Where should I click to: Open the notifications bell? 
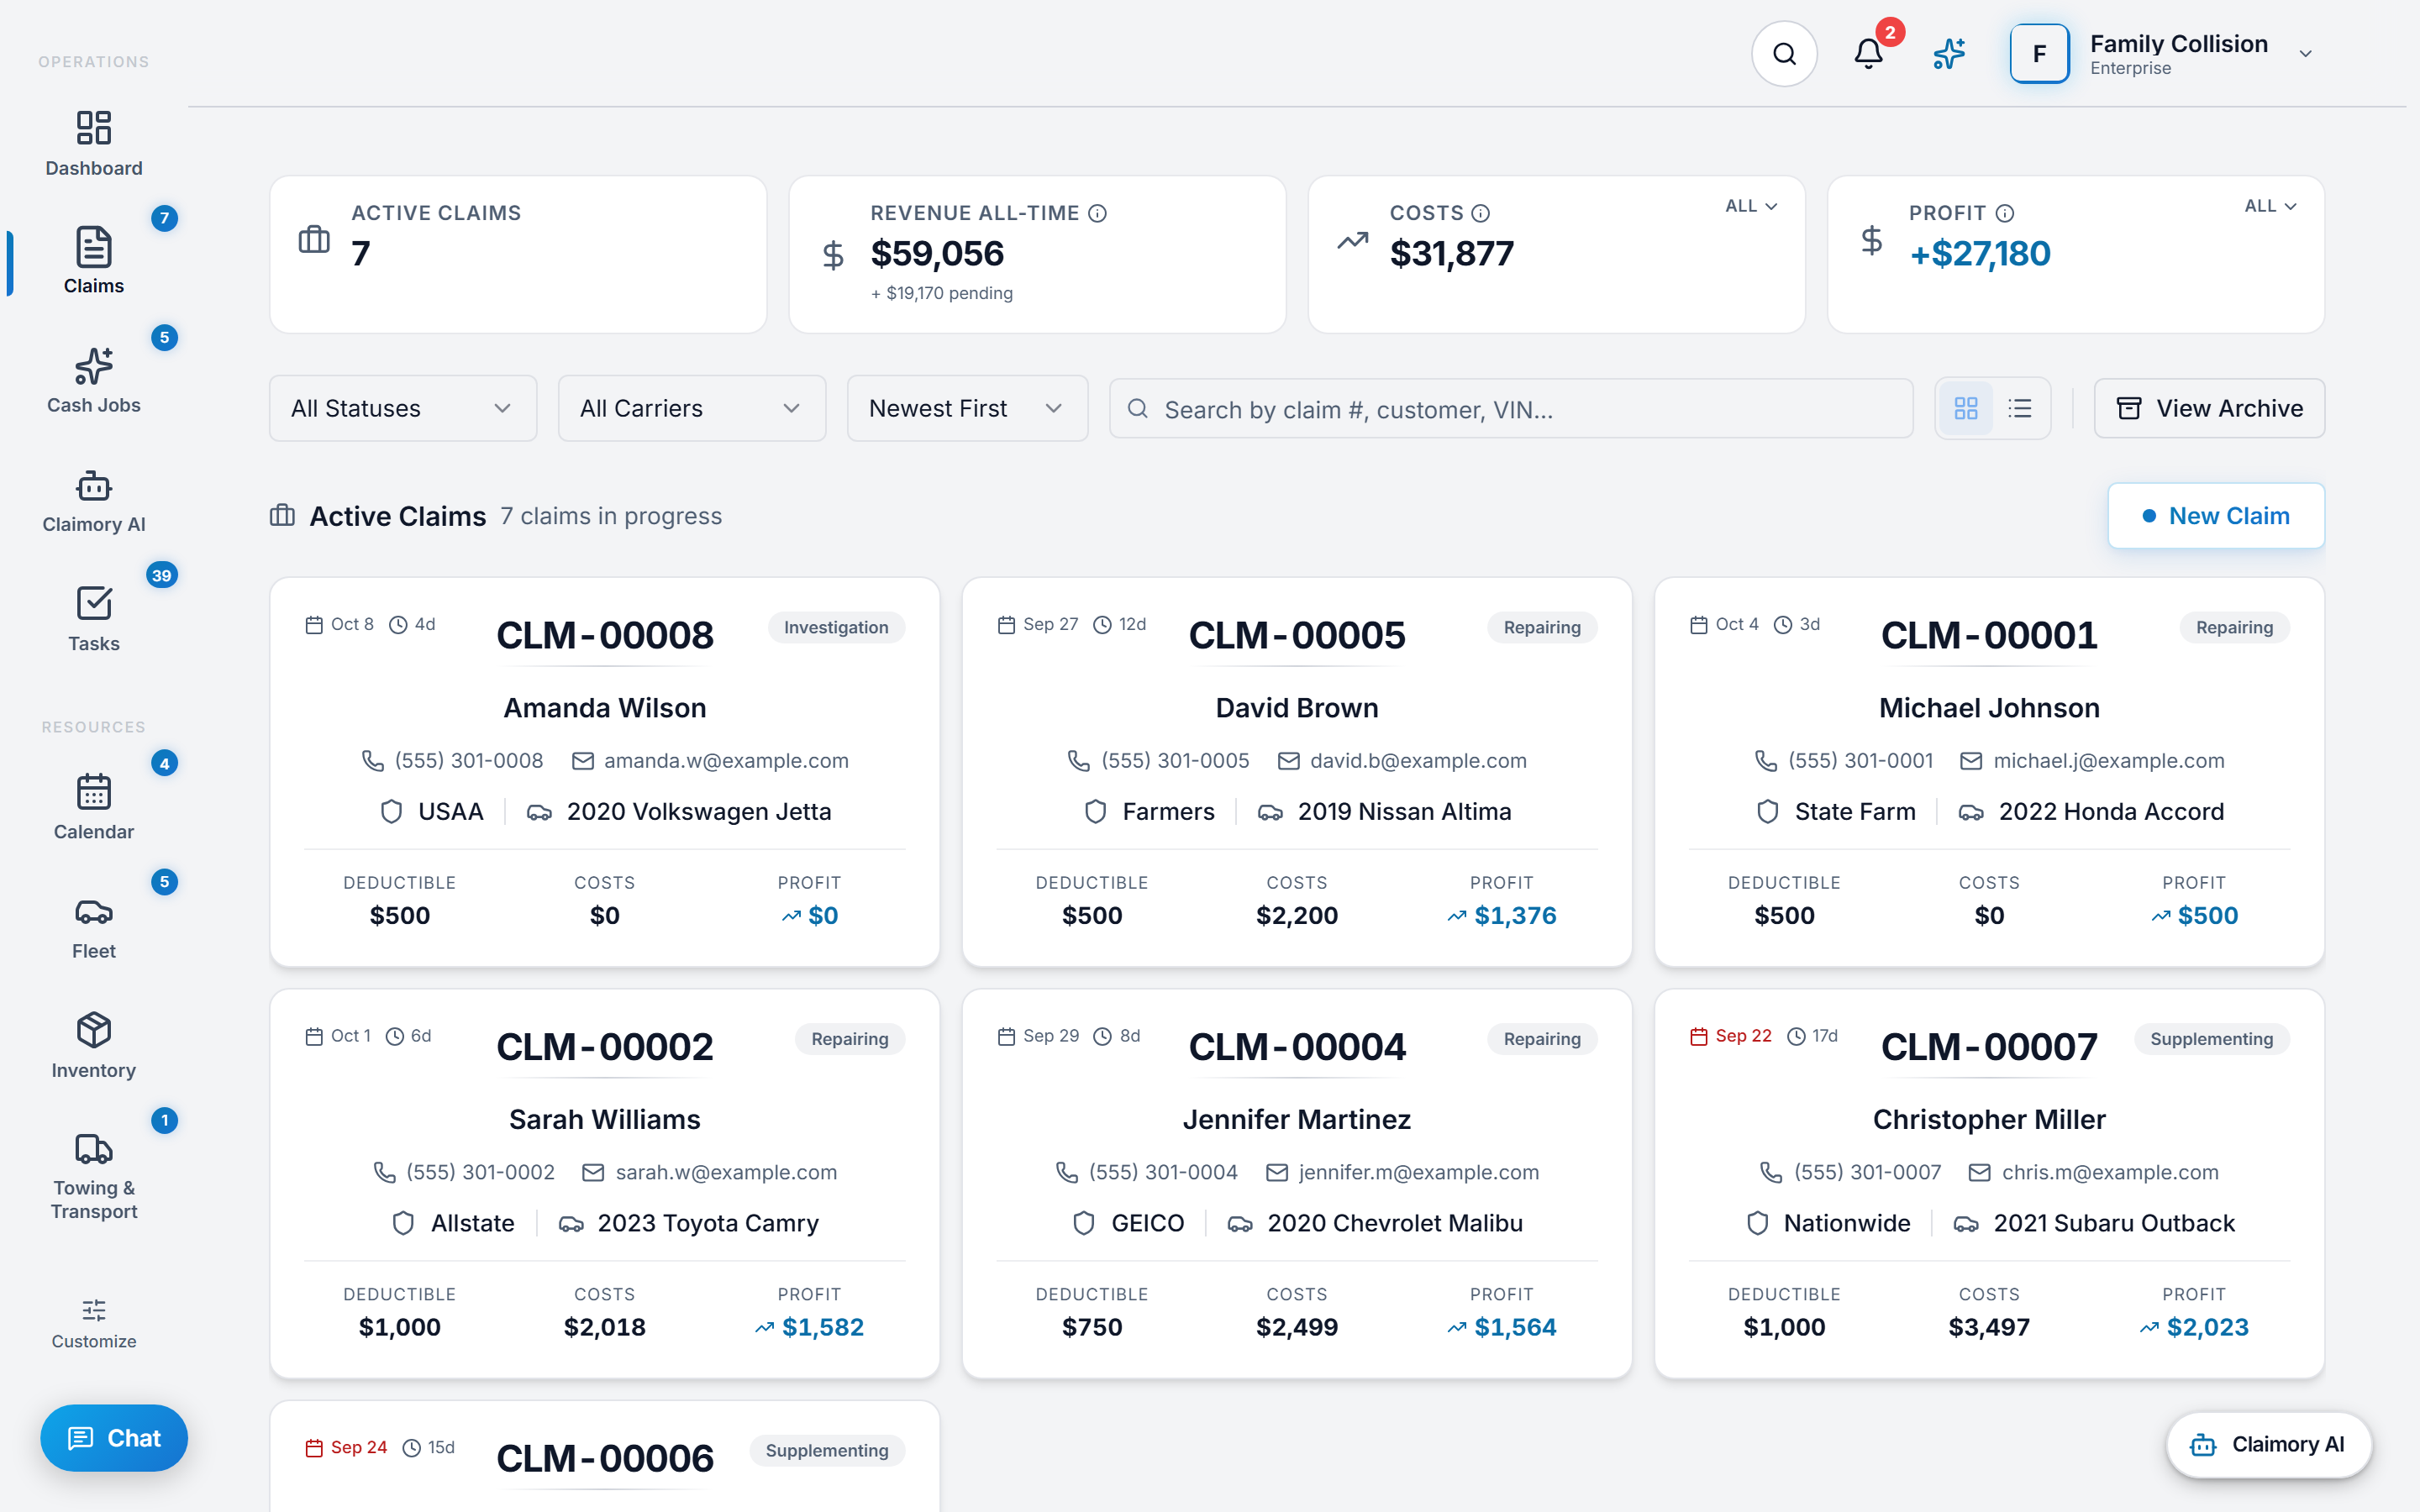[x=1868, y=54]
